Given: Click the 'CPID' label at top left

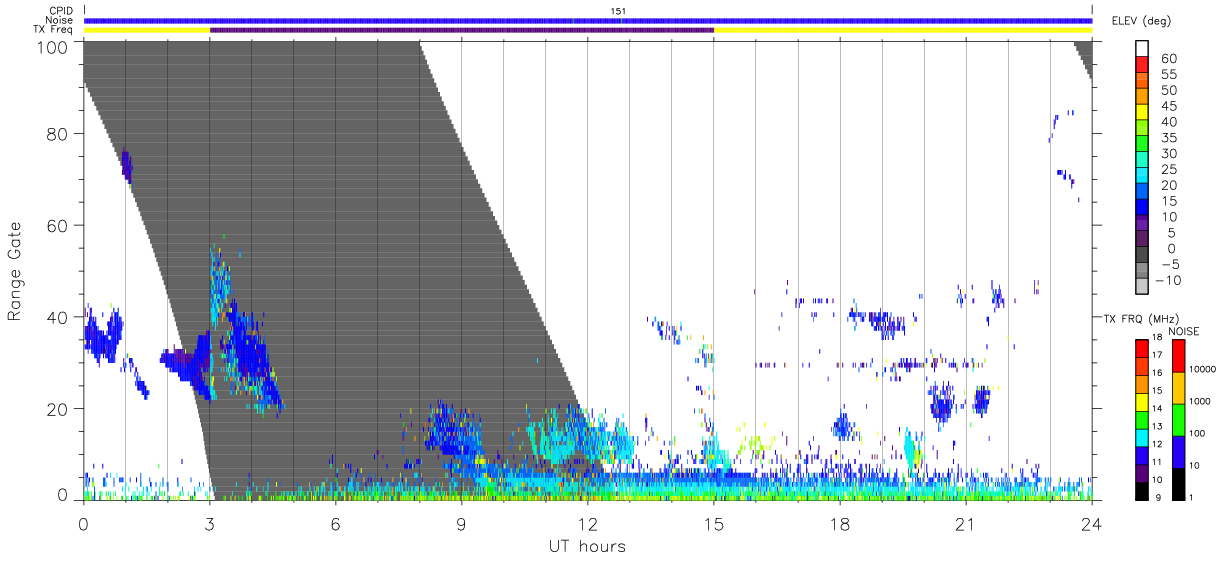Looking at the screenshot, I should click(62, 11).
